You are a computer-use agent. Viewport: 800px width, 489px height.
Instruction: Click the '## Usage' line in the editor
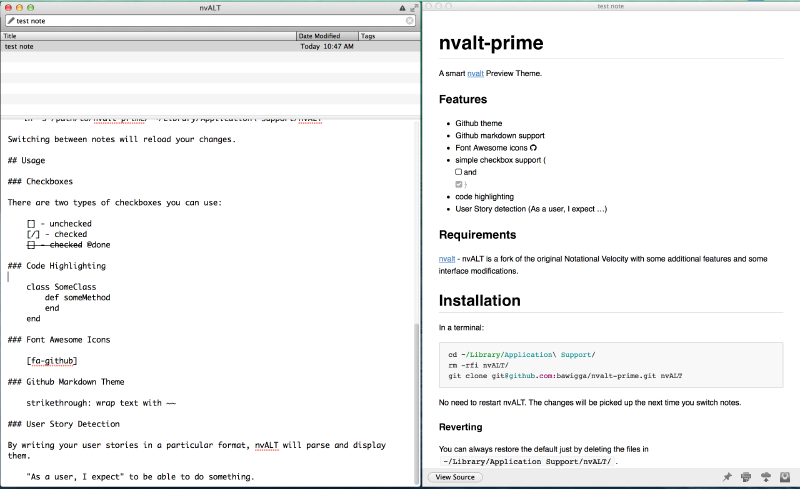pos(27,160)
